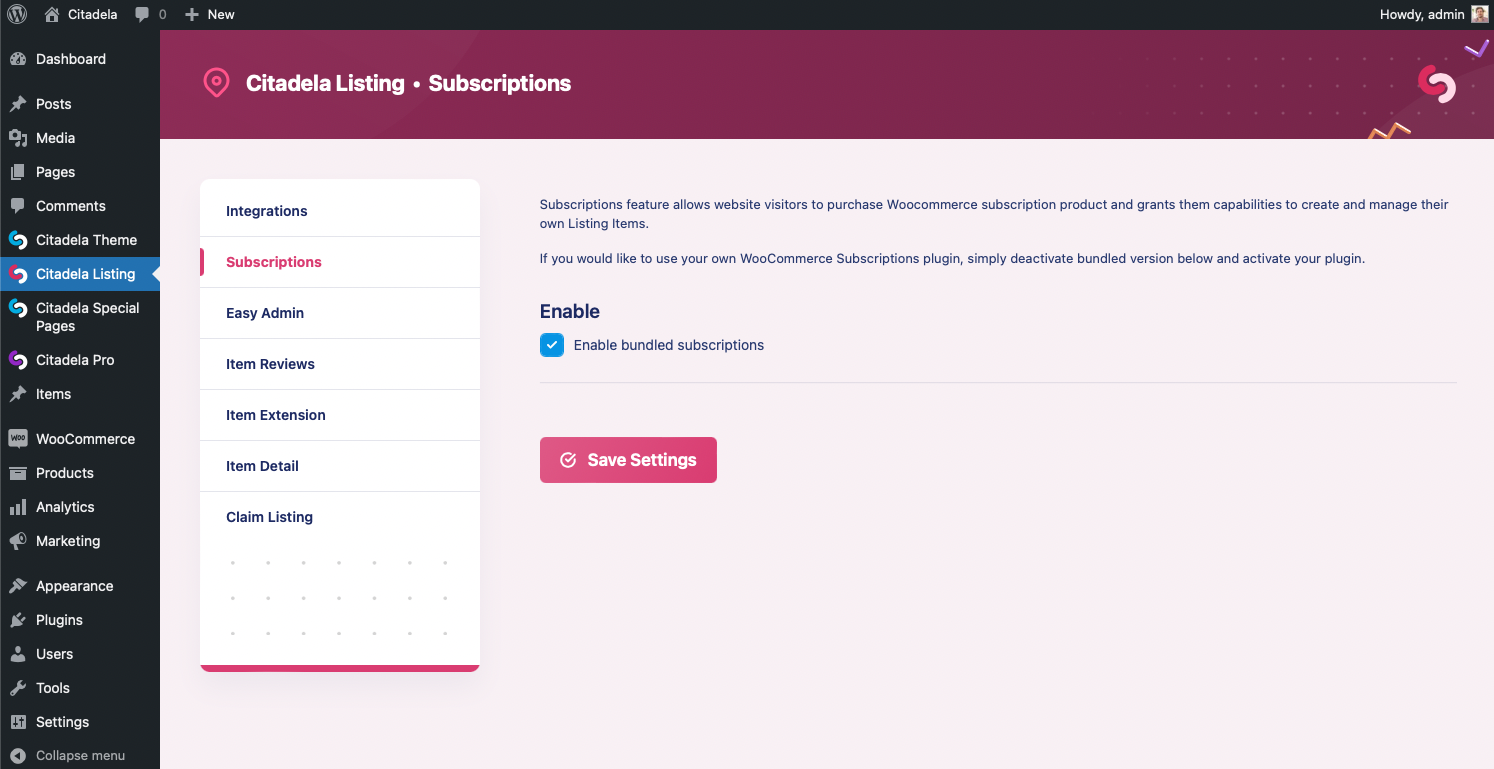
Task: Click the Plugins plug icon
Action: tap(17, 620)
